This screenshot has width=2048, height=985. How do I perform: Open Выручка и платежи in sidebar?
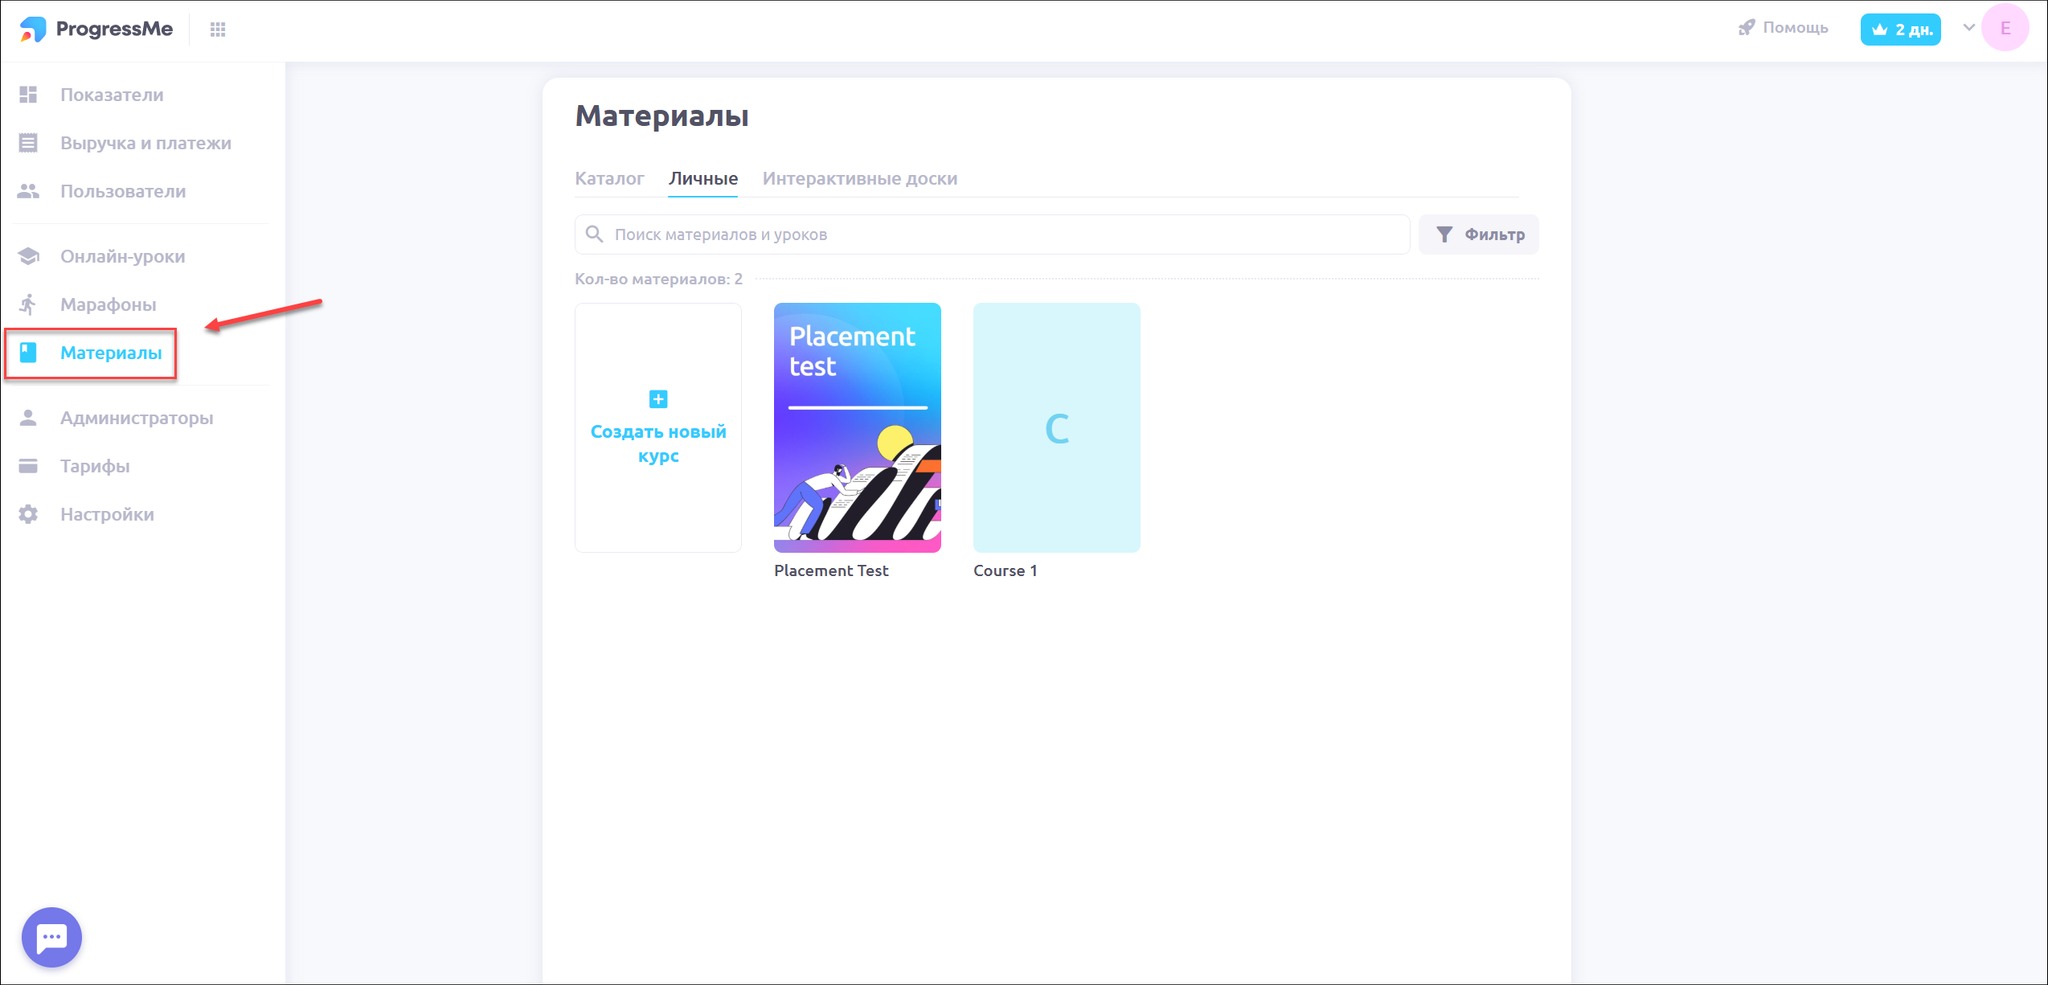click(145, 143)
